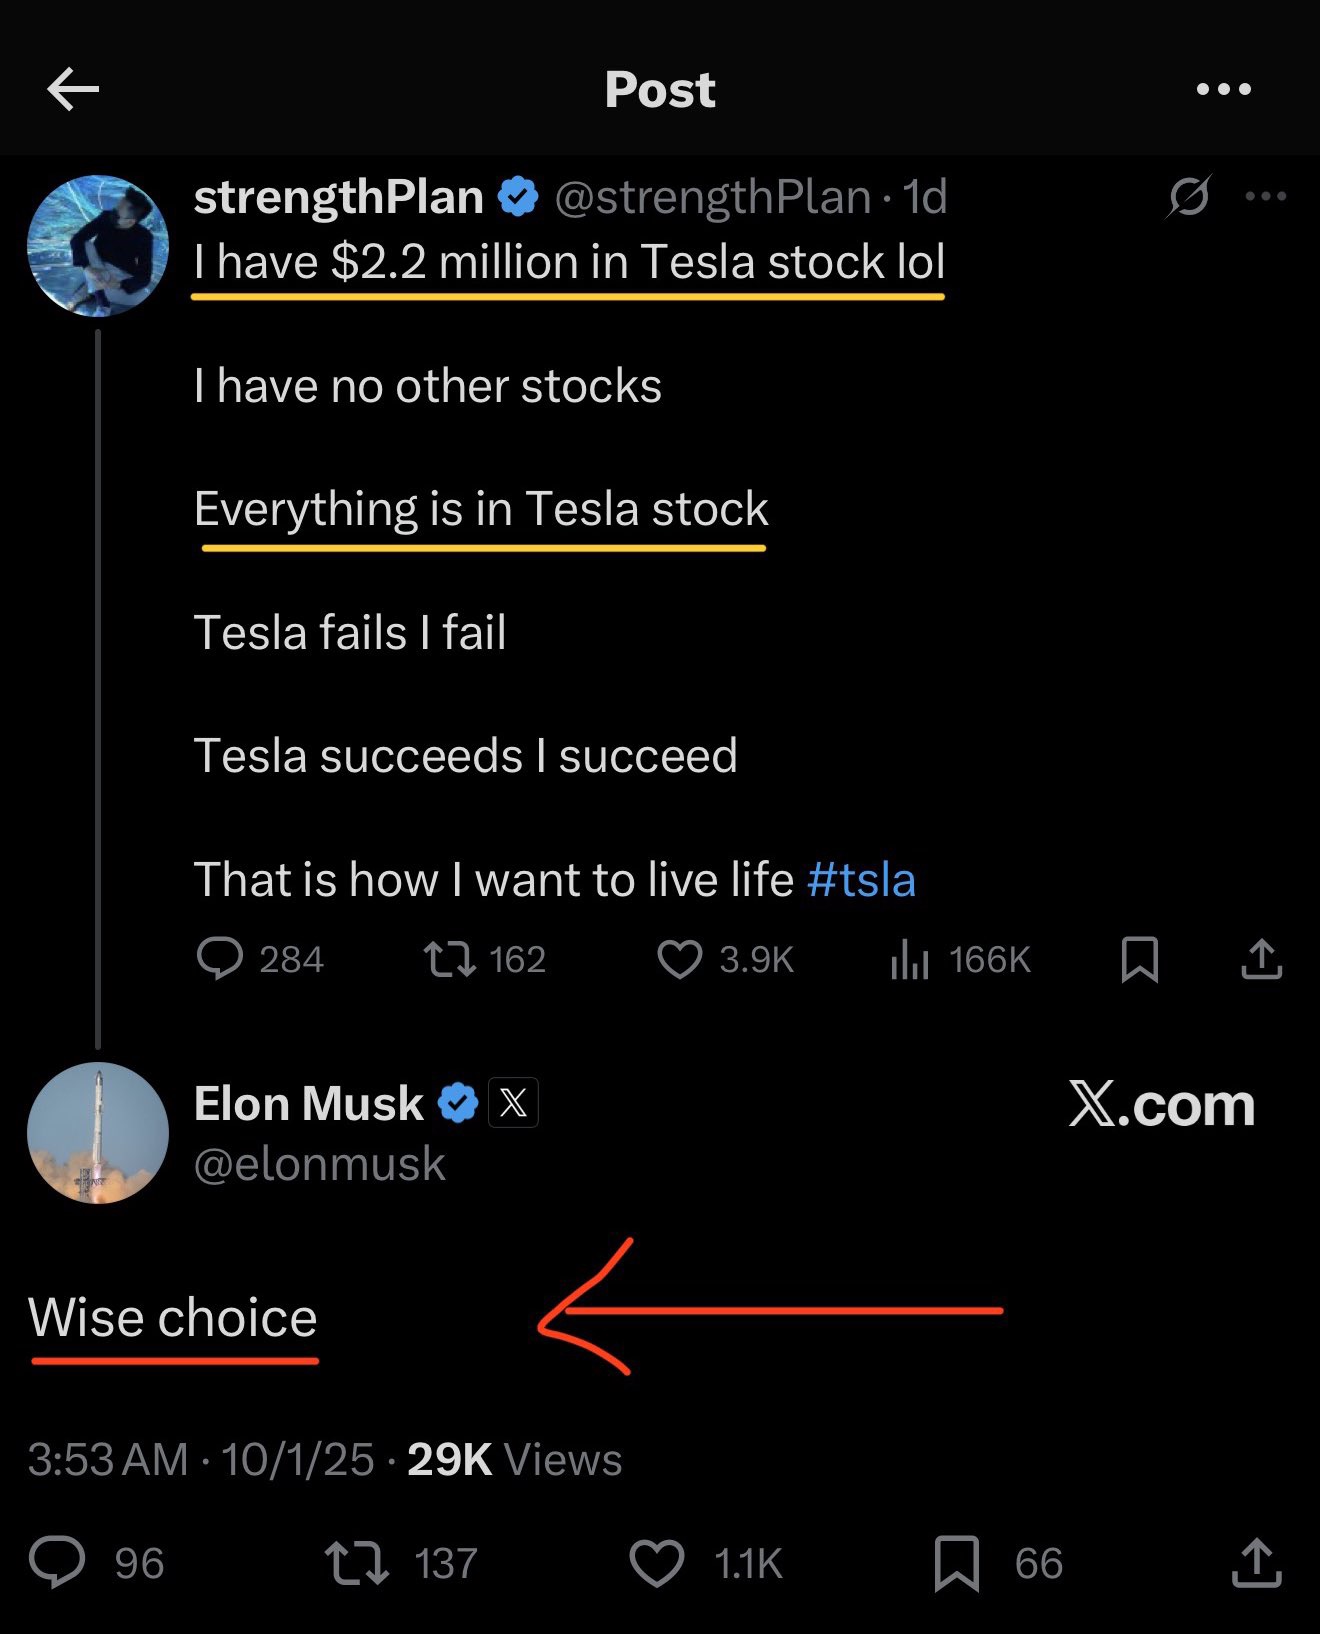Screen dimensions: 1320x1634
Task: Share strengthPlan's post via share icon
Action: [1261, 959]
